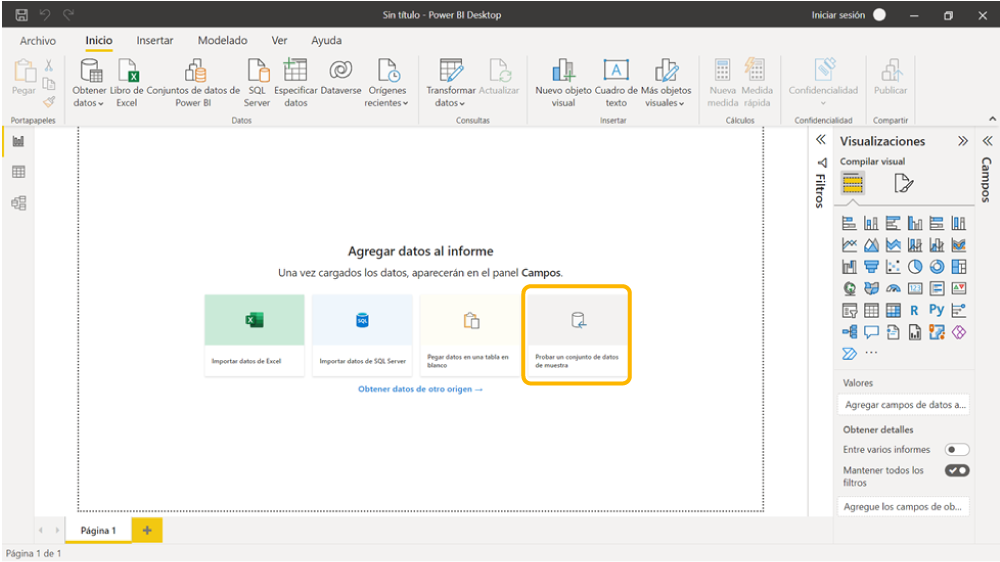Open Transformar datos dropdown
The height and width of the screenshot is (562, 1000).
pyautogui.click(x=450, y=83)
